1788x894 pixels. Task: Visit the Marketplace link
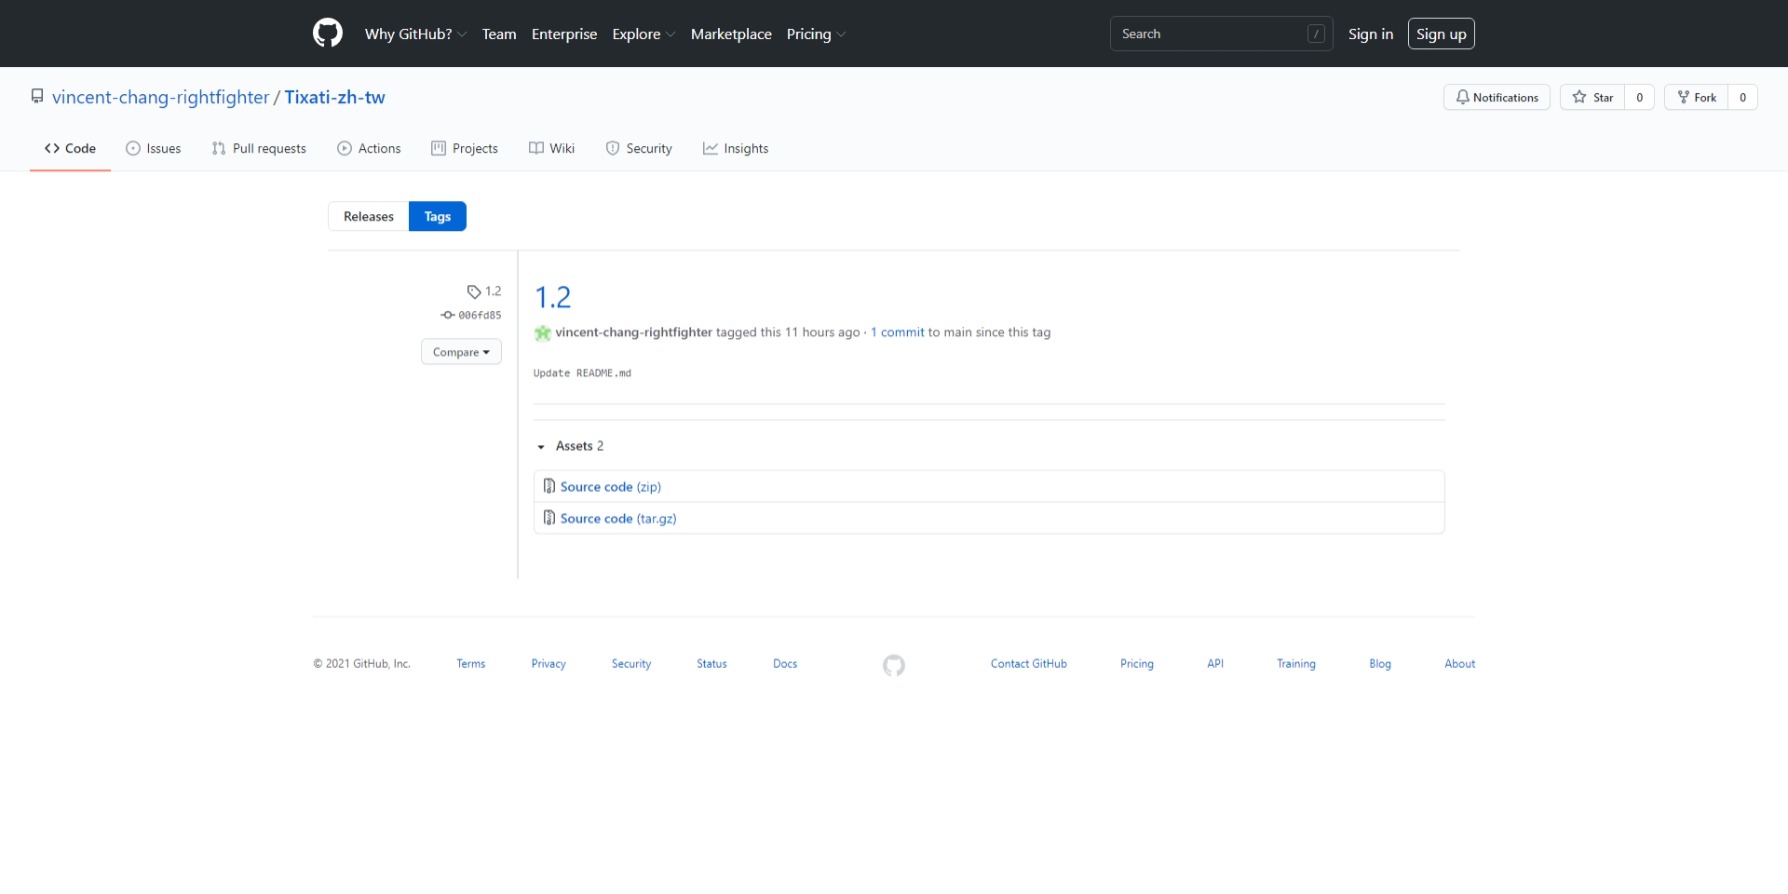click(x=731, y=34)
